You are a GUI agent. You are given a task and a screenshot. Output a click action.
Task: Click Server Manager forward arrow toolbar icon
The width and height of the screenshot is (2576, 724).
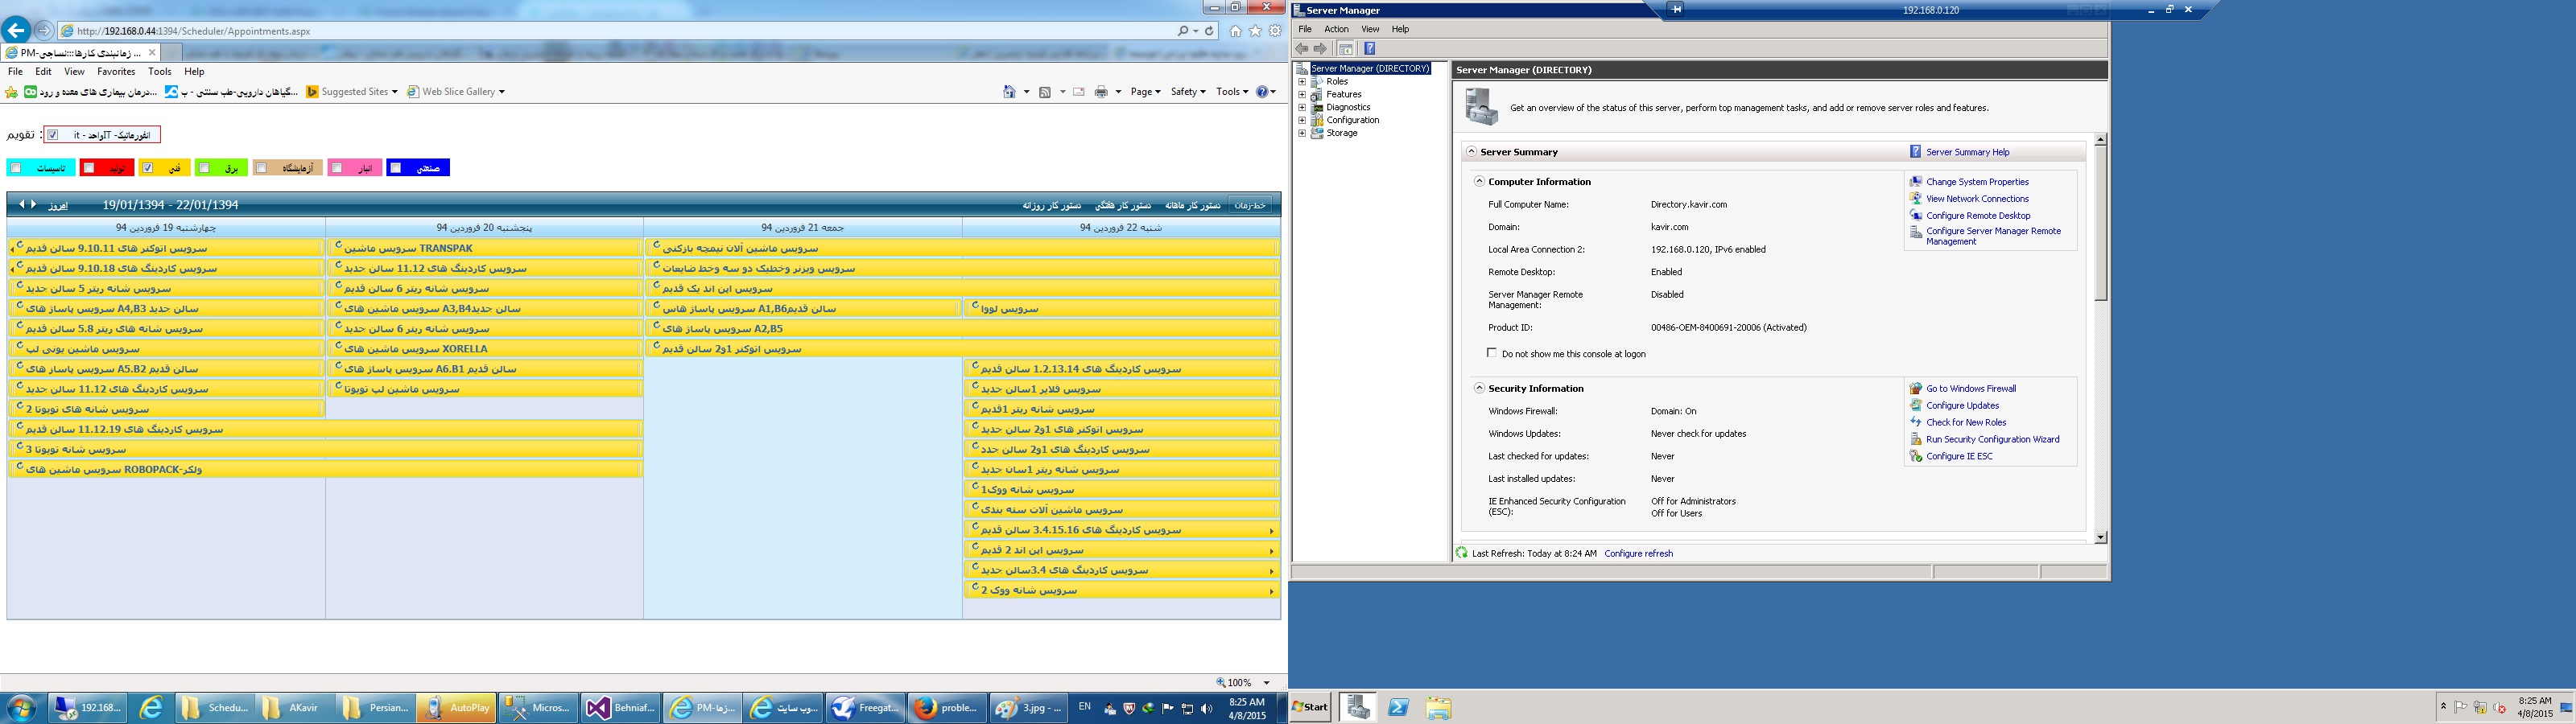(x=1320, y=48)
